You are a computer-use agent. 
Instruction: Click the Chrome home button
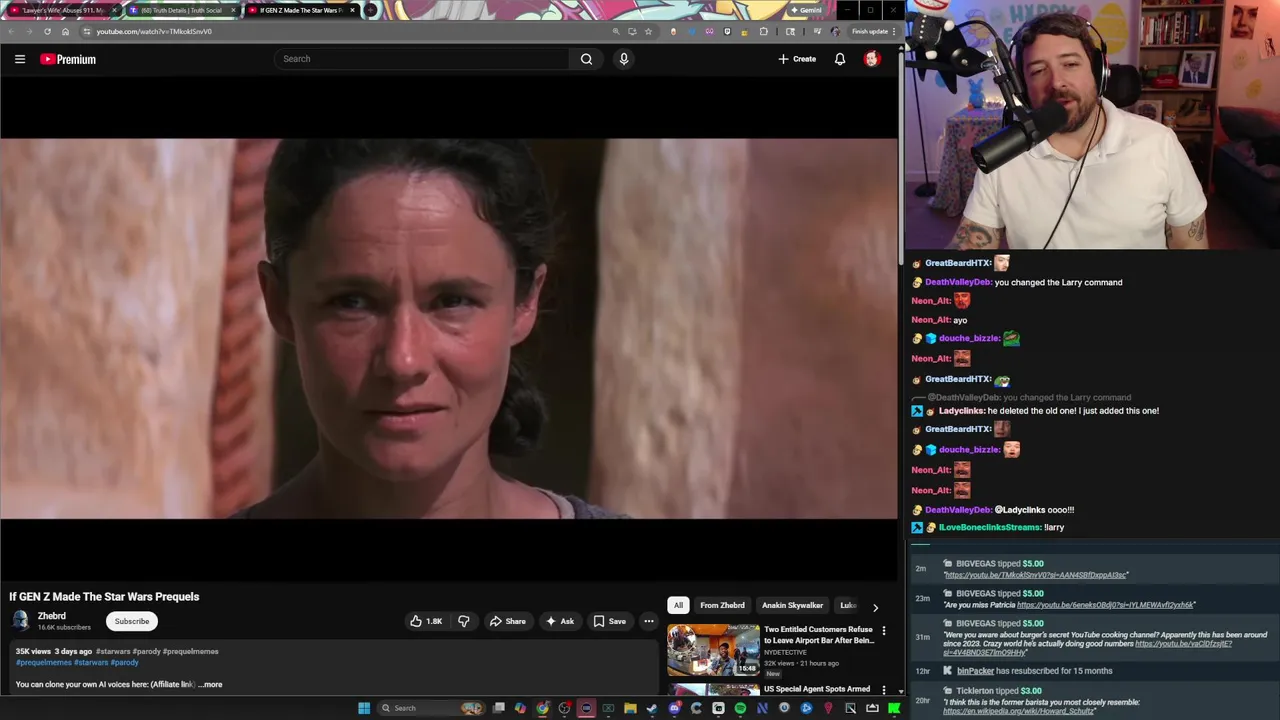[65, 31]
